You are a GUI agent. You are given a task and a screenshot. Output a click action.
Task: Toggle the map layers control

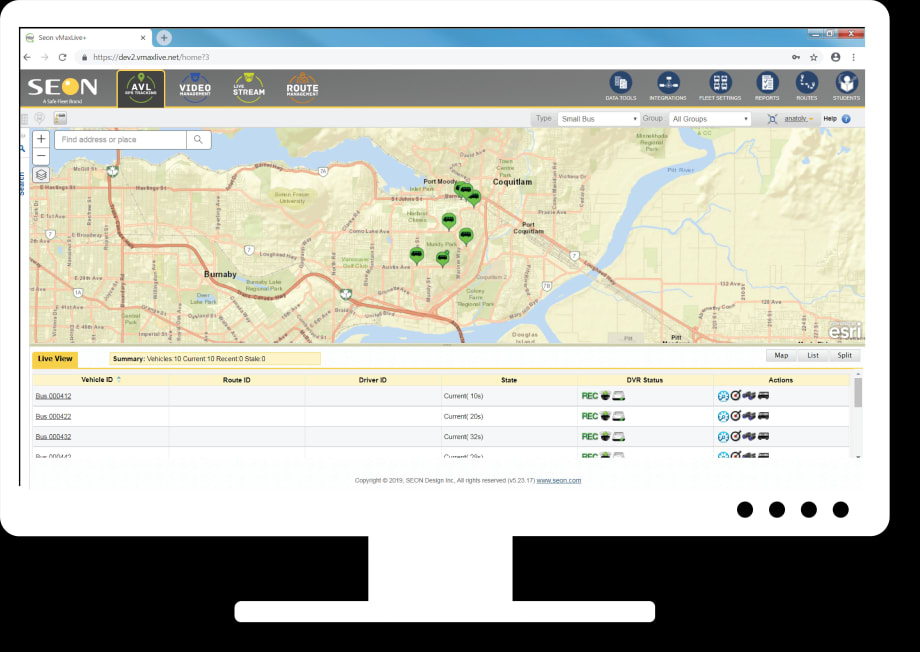coord(41,173)
